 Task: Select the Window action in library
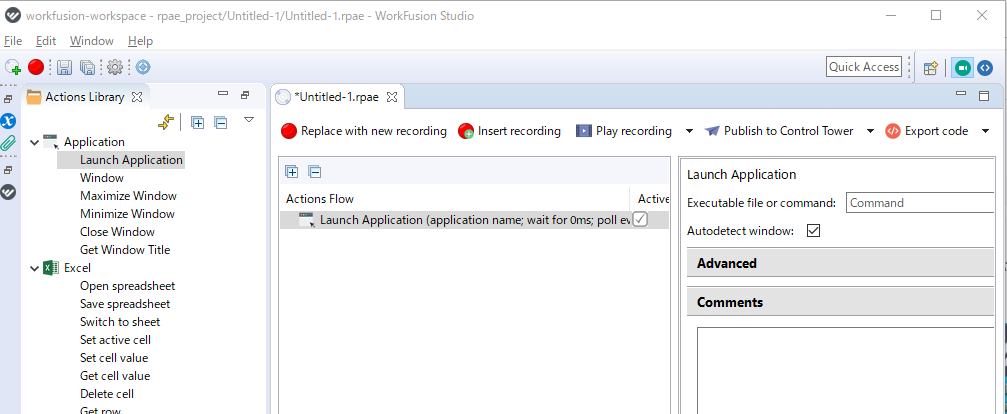click(101, 178)
